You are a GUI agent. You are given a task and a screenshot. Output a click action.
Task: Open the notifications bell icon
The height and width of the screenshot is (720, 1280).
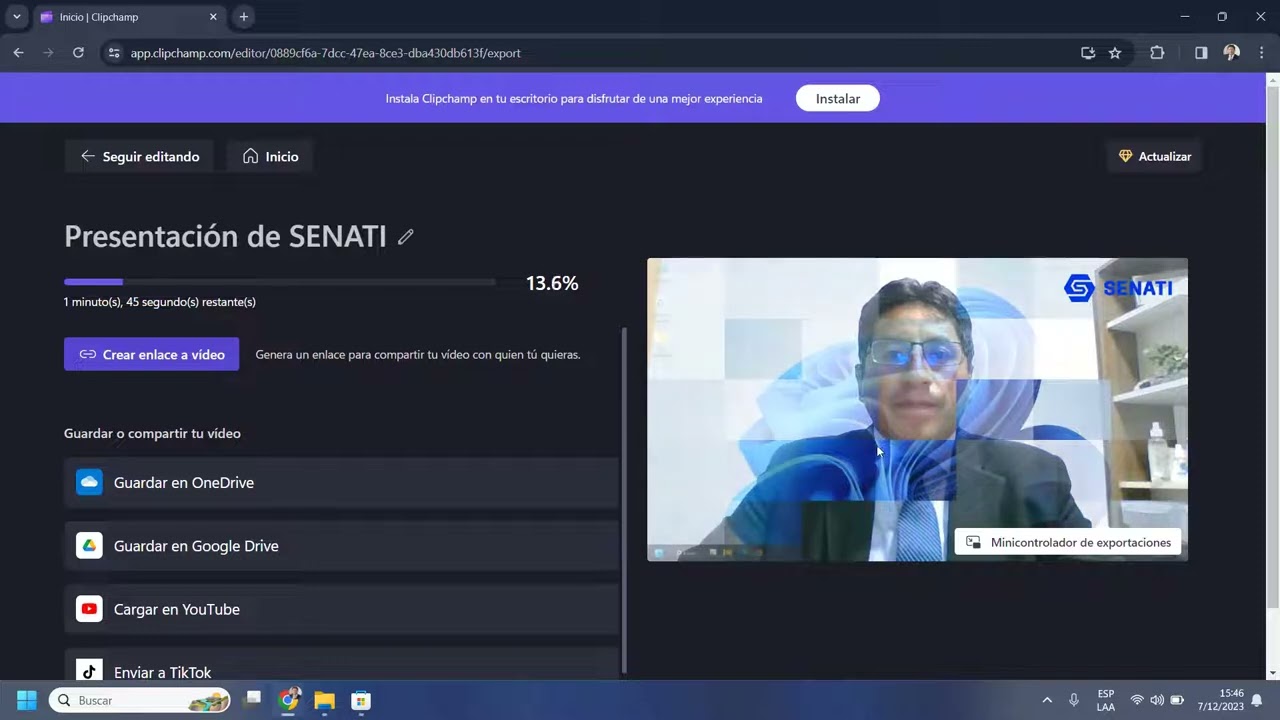1257,700
